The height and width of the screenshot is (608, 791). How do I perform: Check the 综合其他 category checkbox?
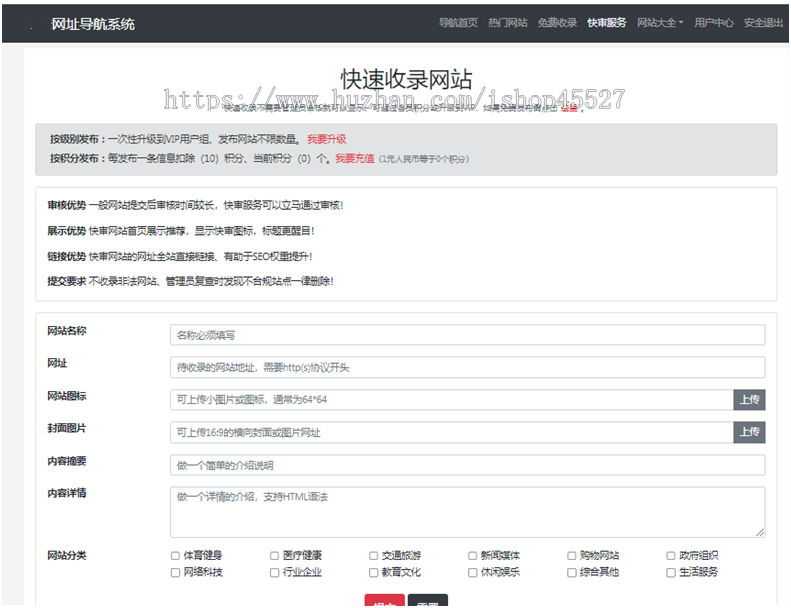(572, 573)
